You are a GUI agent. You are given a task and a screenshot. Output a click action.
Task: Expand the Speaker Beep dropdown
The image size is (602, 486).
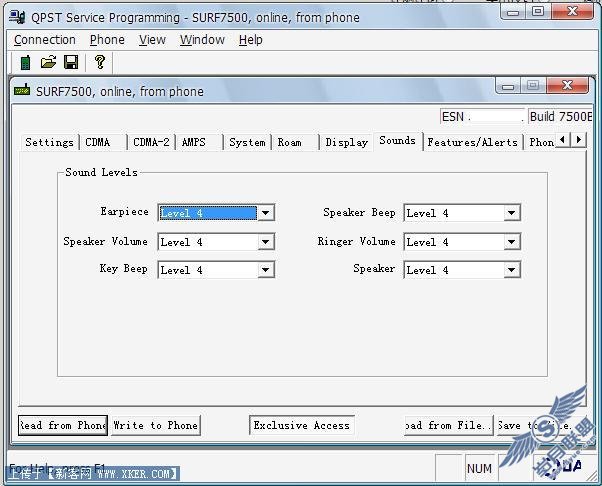coord(511,213)
